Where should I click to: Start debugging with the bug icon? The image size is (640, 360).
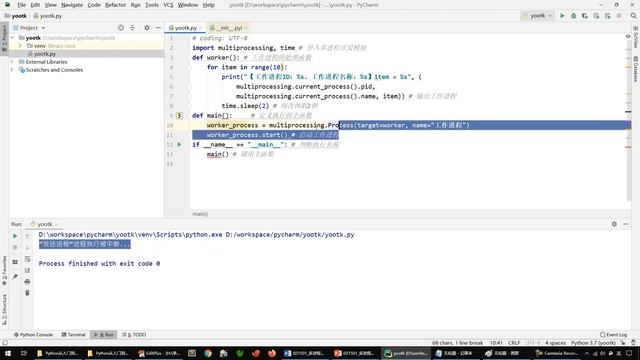[x=573, y=16]
